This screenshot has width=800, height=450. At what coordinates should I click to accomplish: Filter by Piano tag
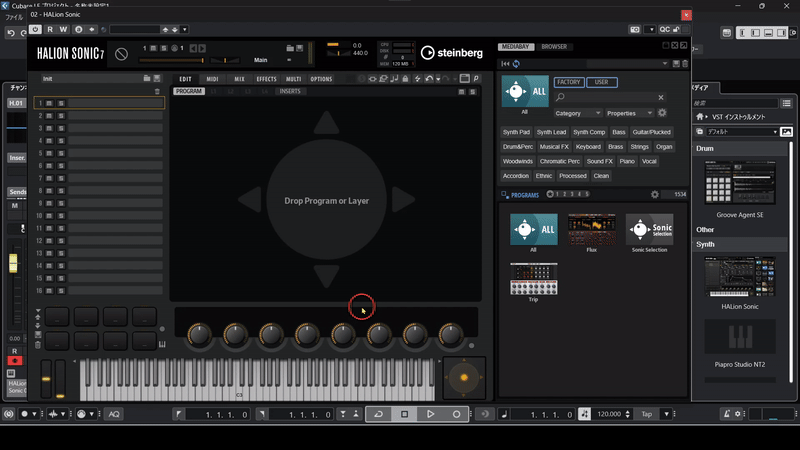coord(627,161)
